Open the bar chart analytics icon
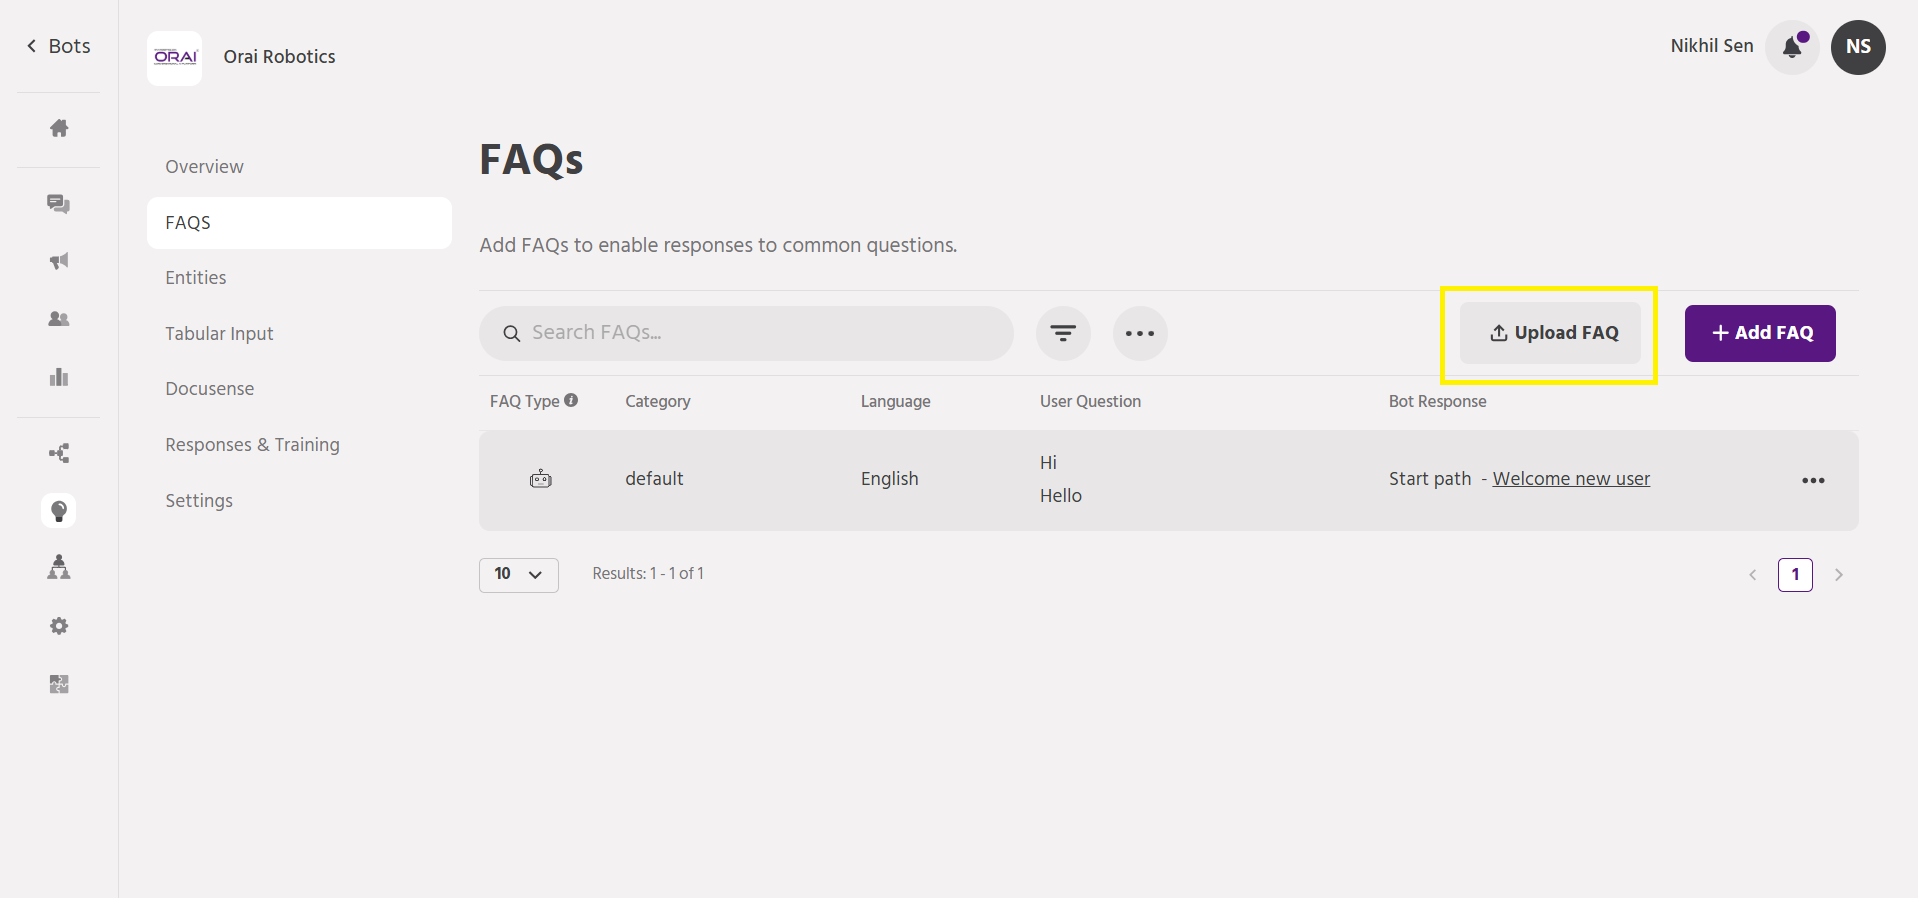Screen dimensions: 1918x898 point(59,377)
